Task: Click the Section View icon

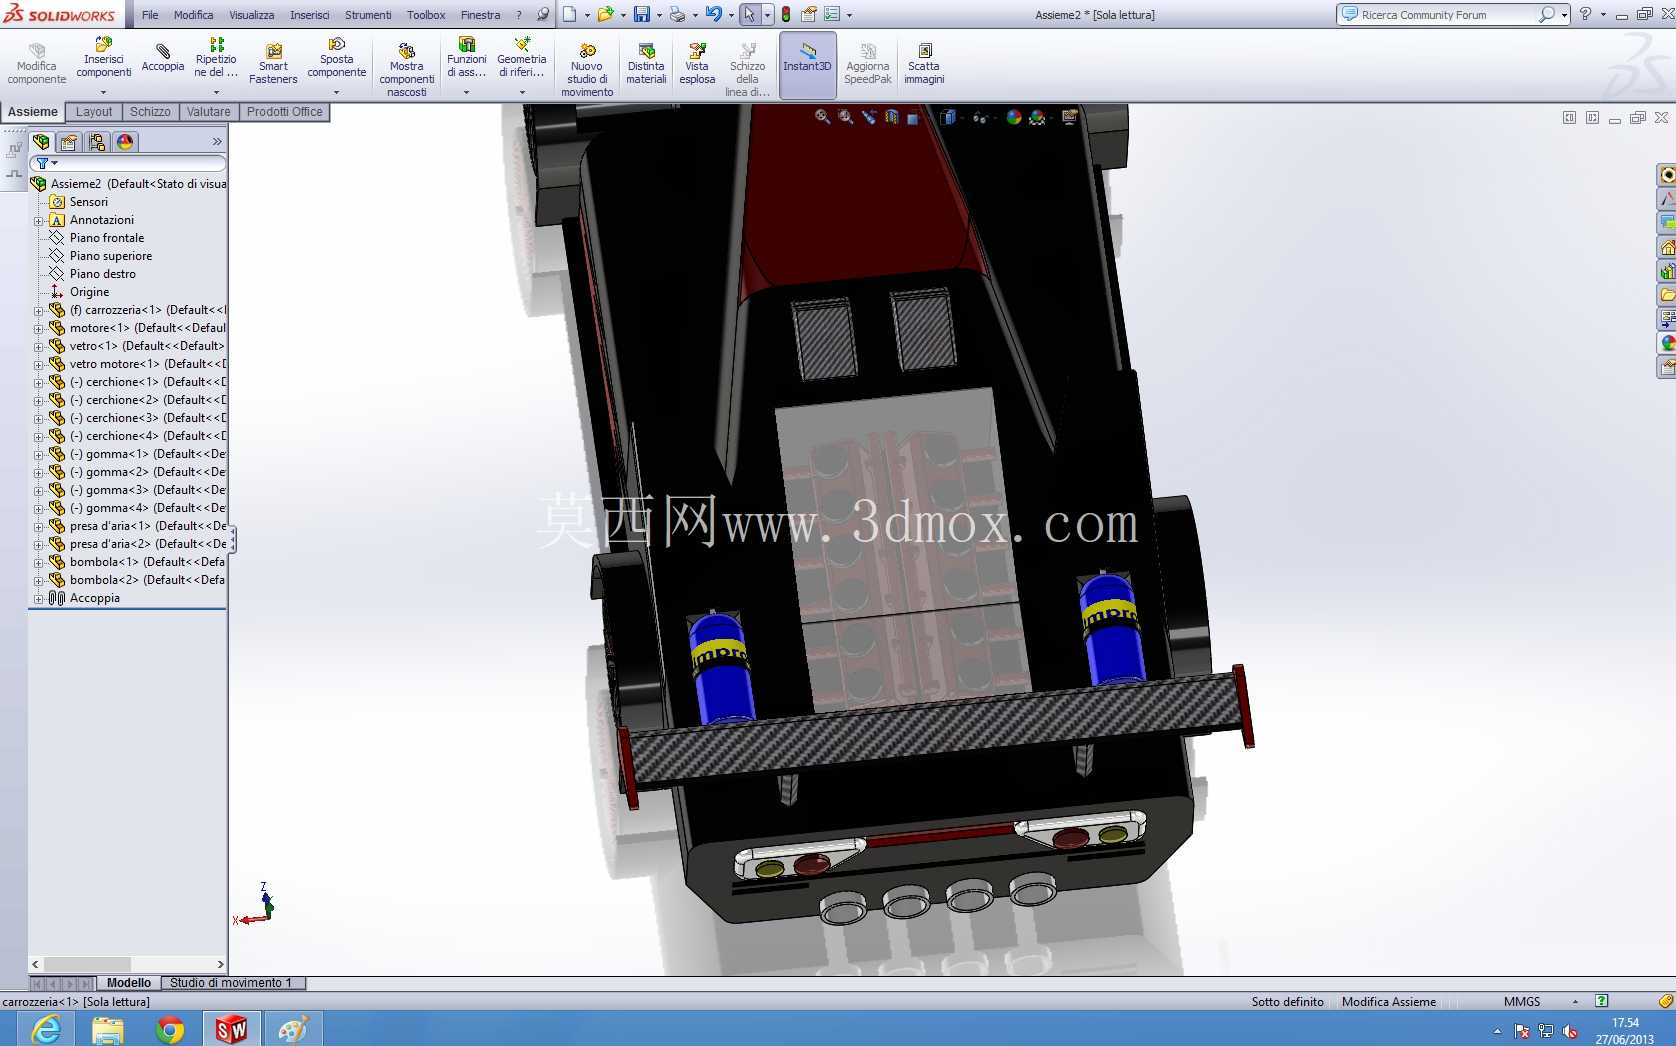Action: pyautogui.click(x=892, y=117)
